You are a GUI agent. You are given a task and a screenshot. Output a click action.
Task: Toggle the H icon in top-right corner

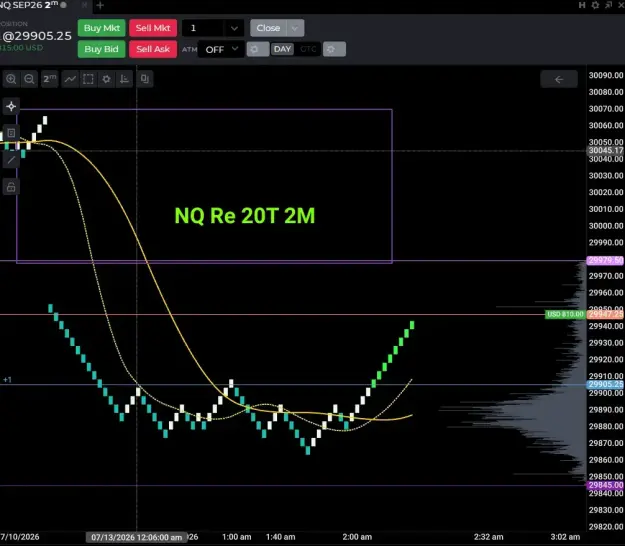pyautogui.click(x=582, y=5)
